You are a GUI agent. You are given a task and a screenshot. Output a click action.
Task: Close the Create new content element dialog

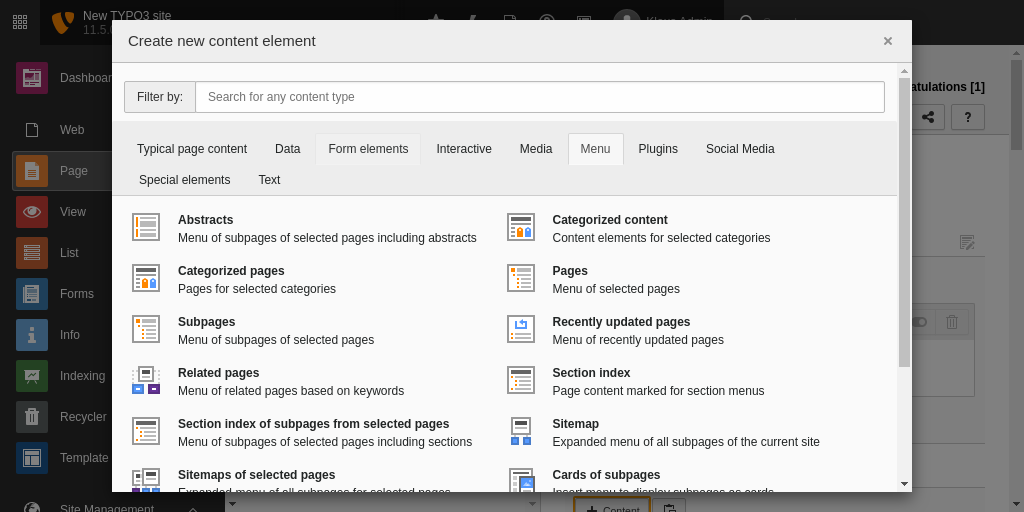pyautogui.click(x=888, y=41)
